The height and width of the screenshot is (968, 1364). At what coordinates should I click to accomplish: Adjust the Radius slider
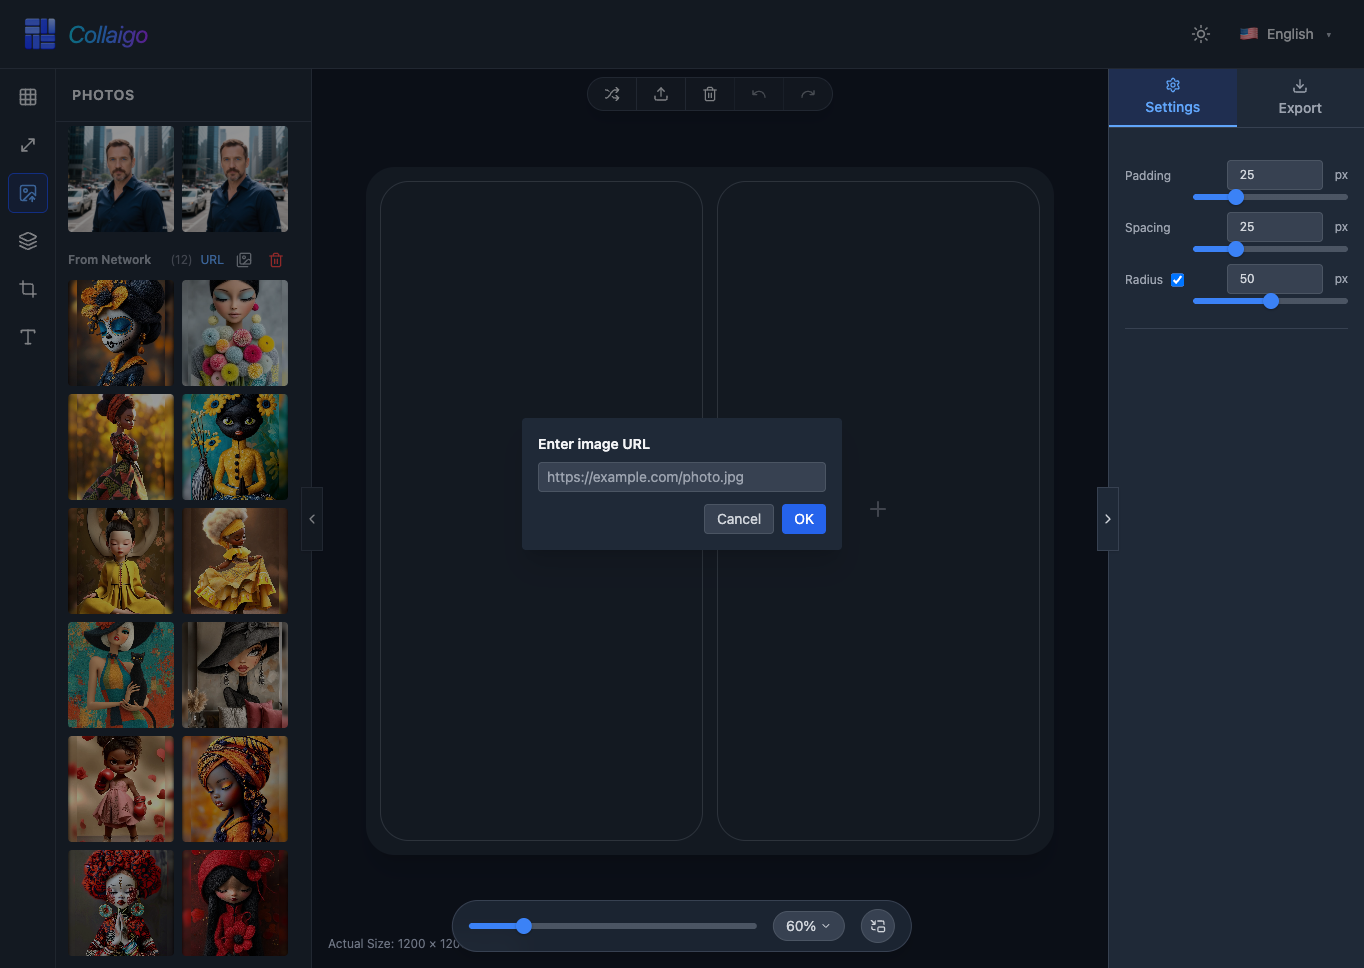(x=1270, y=301)
